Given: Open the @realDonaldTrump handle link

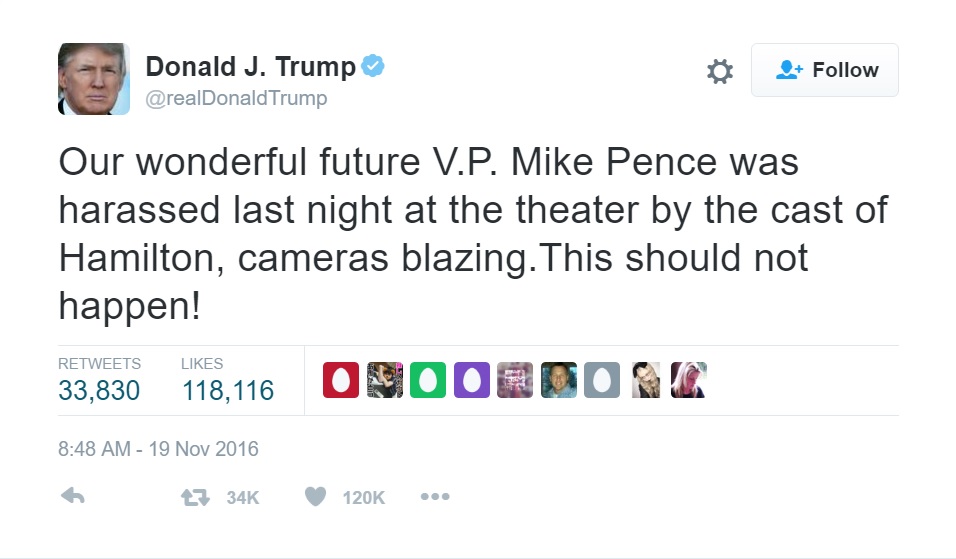Looking at the screenshot, I should click(x=236, y=98).
